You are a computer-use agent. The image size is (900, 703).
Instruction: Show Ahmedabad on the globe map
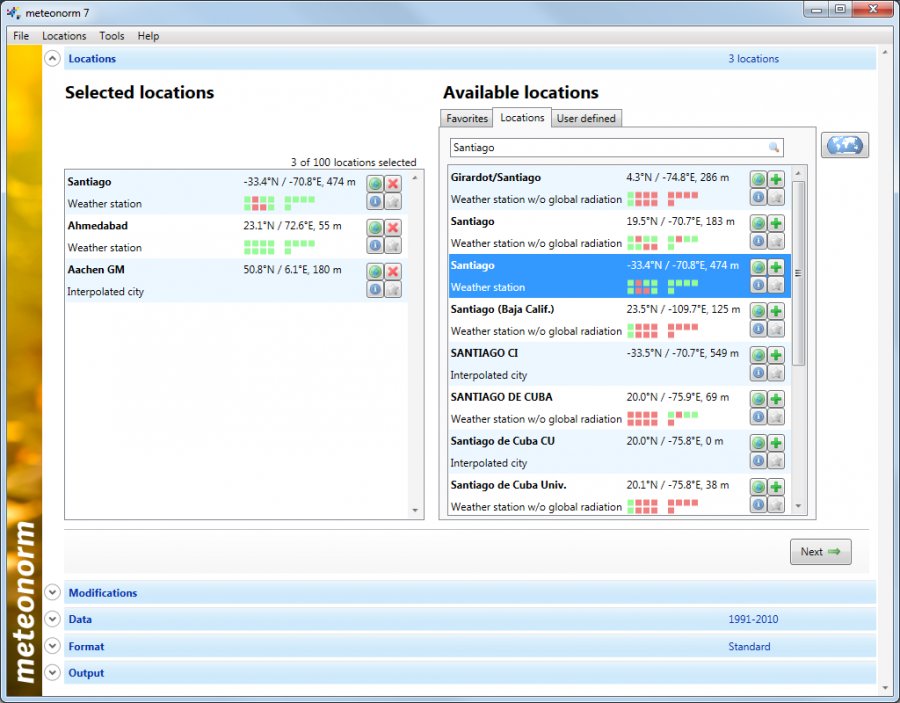tap(375, 228)
